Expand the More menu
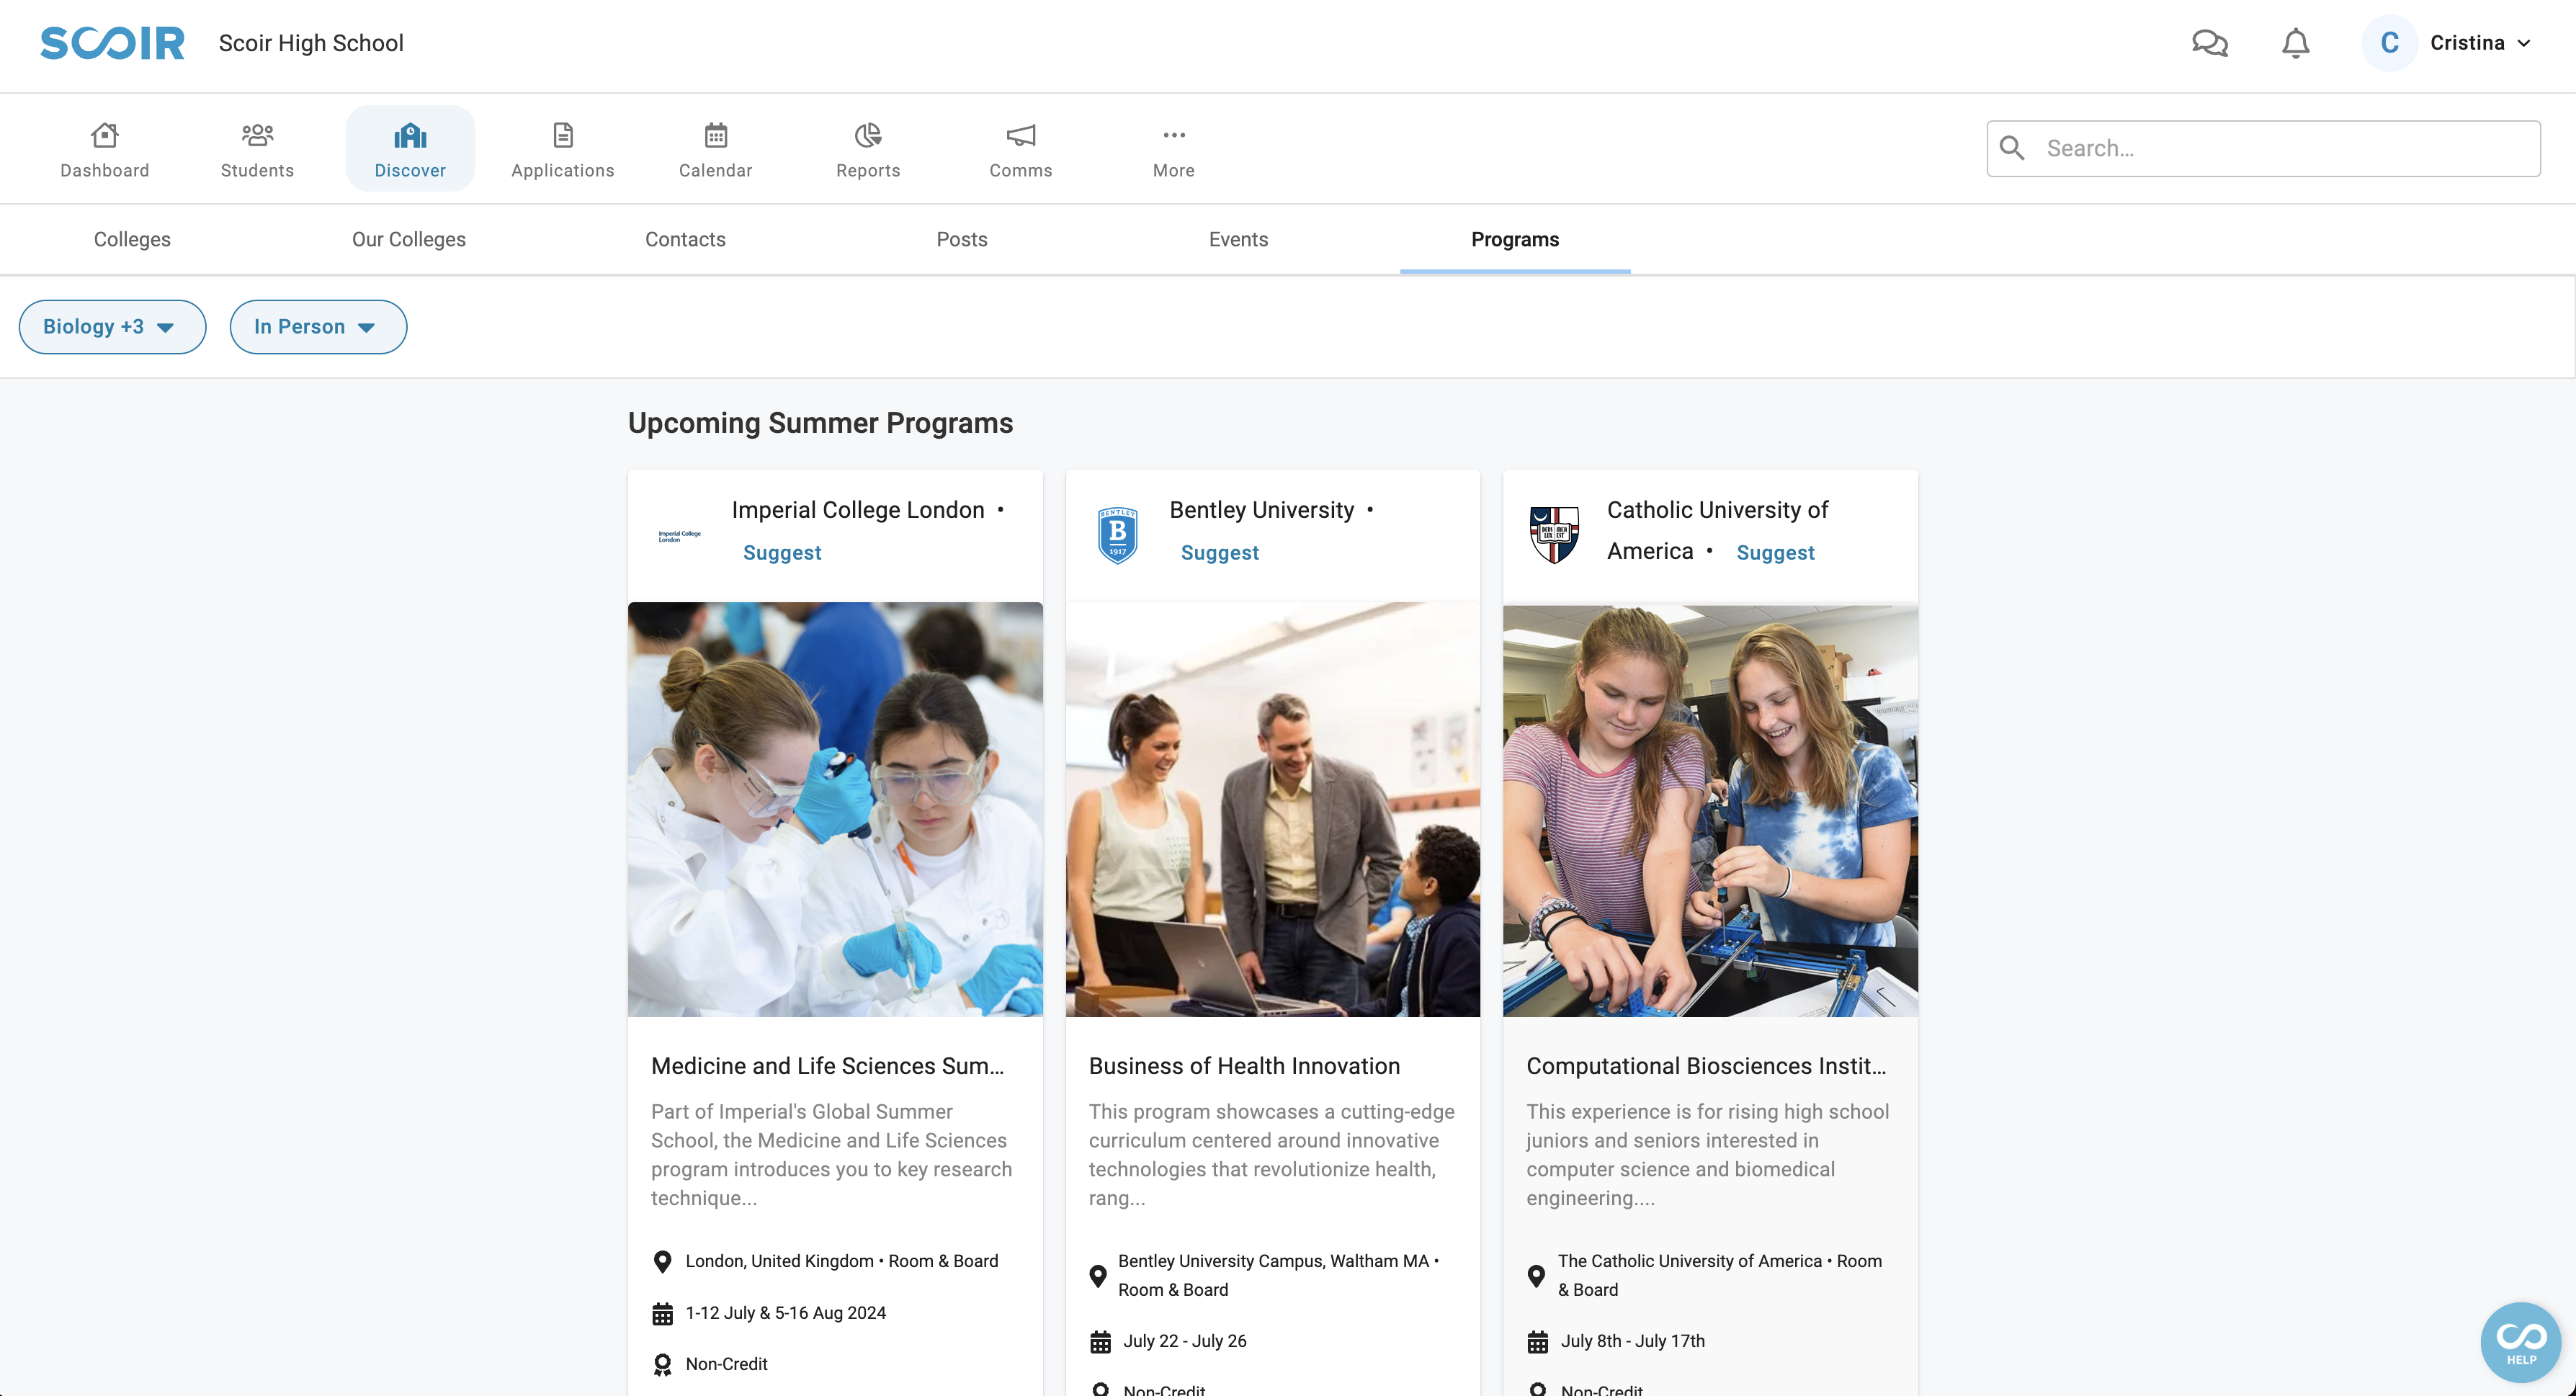 [1174, 149]
